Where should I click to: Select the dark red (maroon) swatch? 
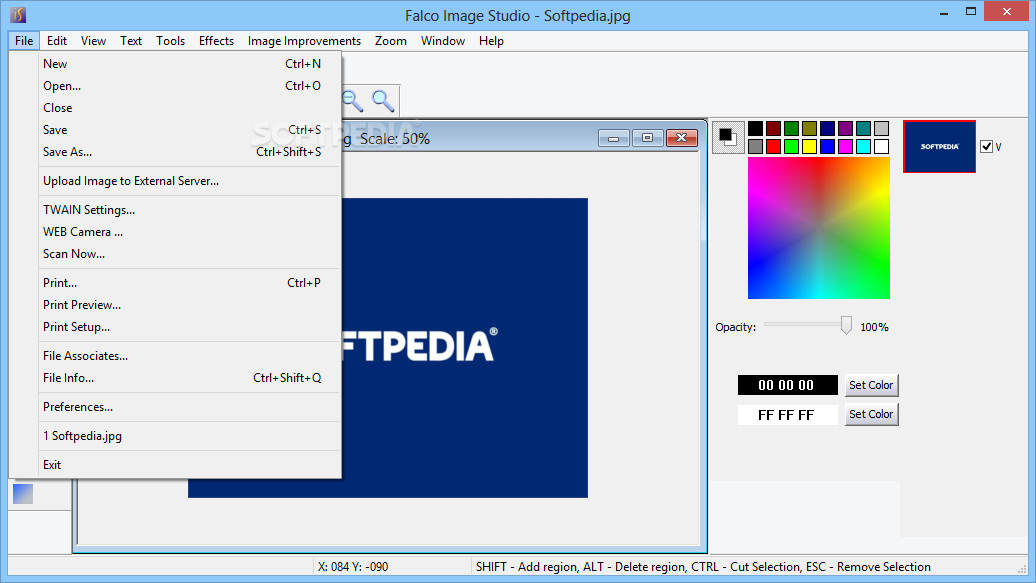coord(774,128)
